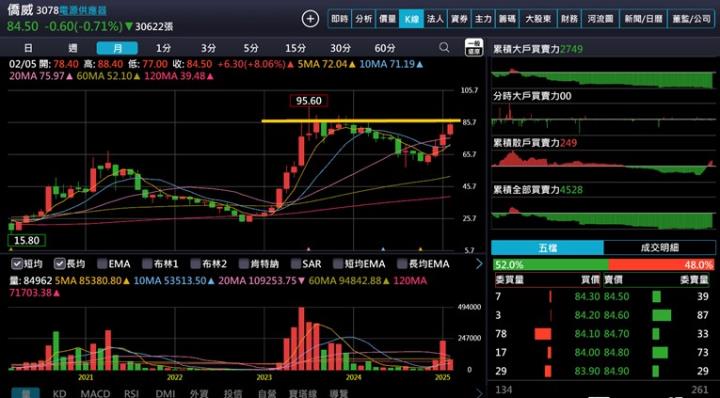
Task: Enable the 布林2 checkbox
Action: click(196, 263)
